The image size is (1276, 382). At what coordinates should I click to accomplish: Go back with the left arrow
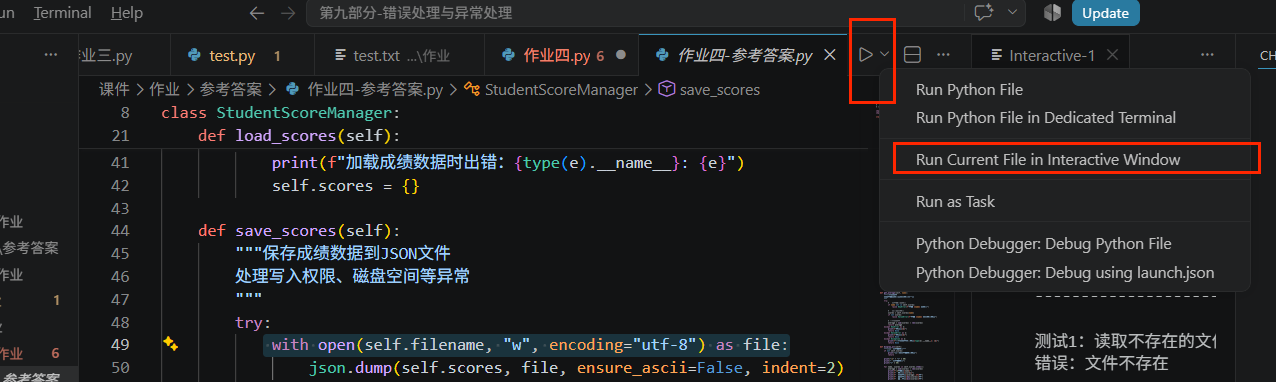[x=257, y=13]
